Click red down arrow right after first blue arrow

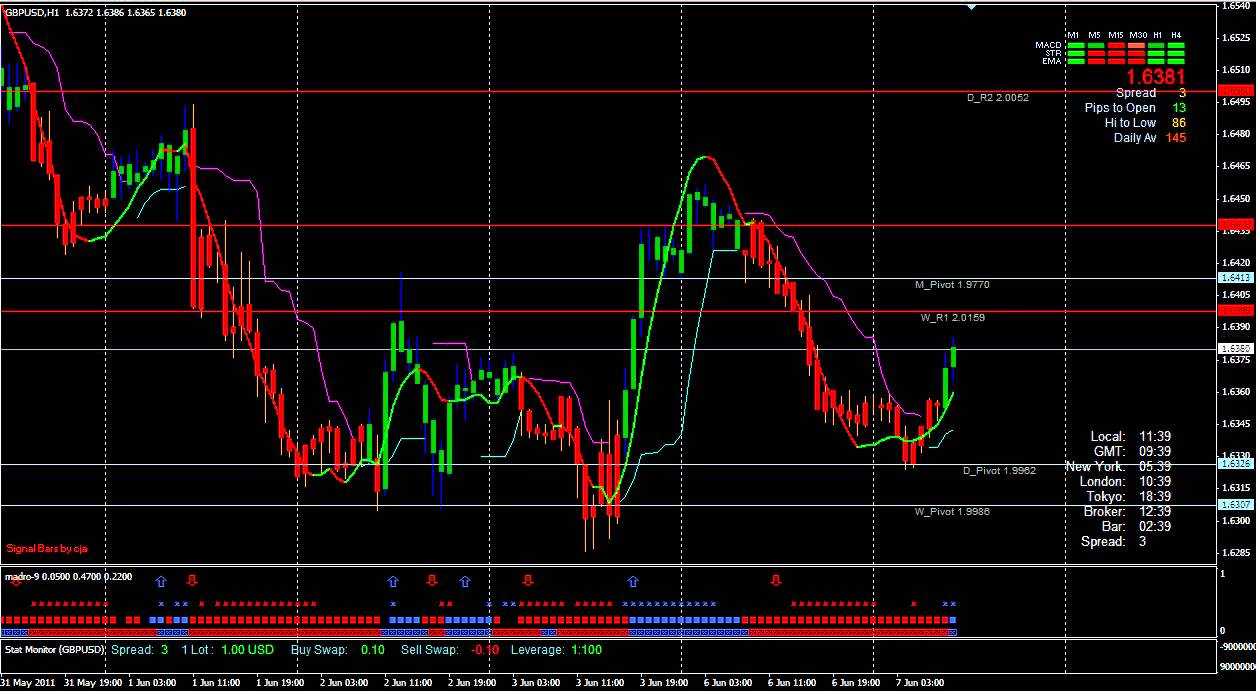coord(193,580)
